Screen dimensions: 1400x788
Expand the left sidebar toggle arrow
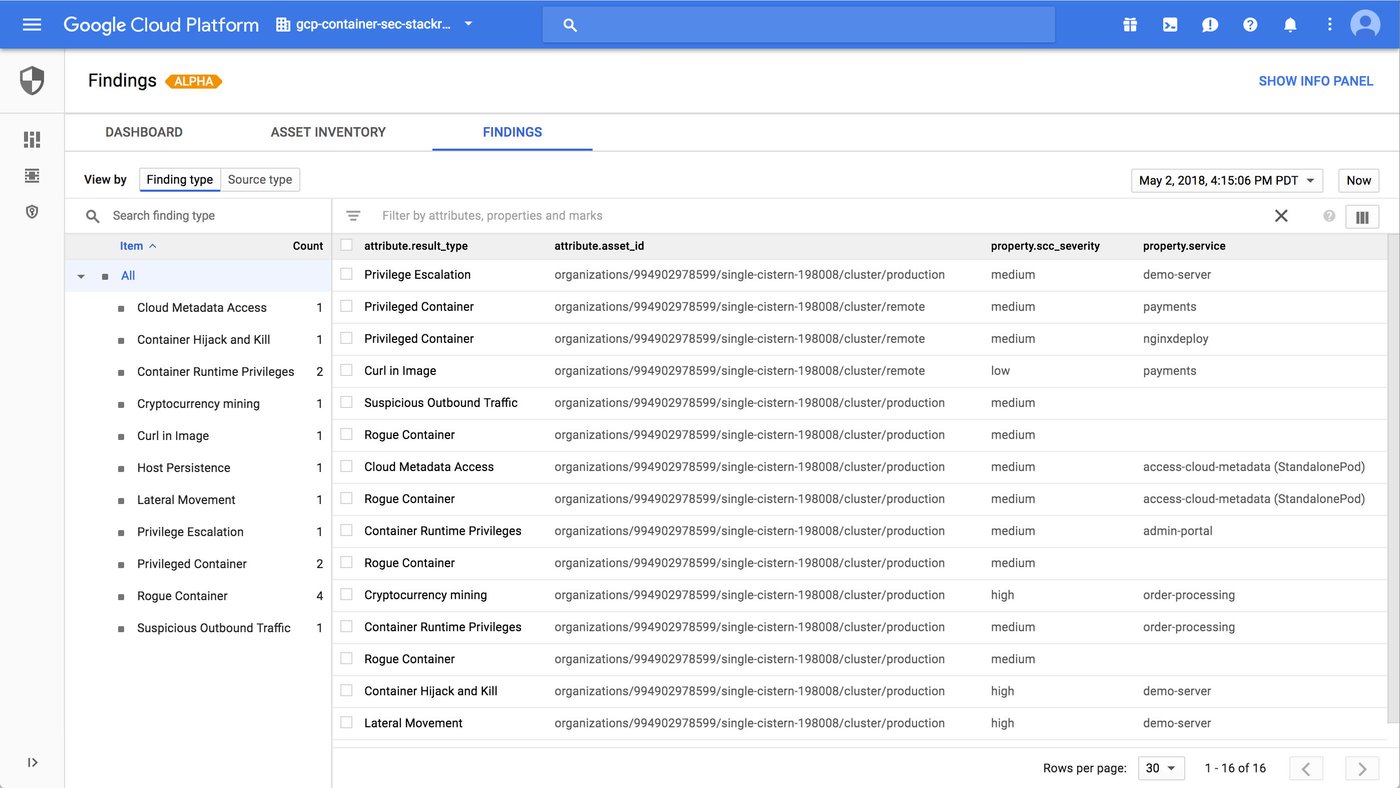pos(32,762)
